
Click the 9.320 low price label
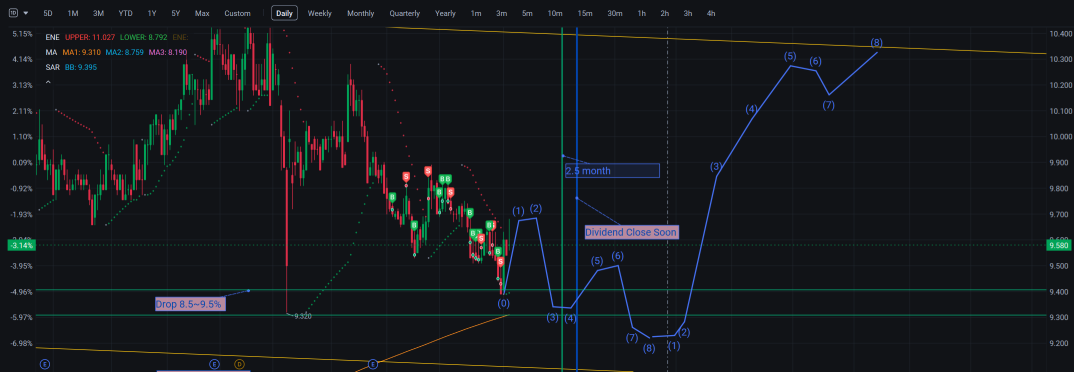coord(303,316)
